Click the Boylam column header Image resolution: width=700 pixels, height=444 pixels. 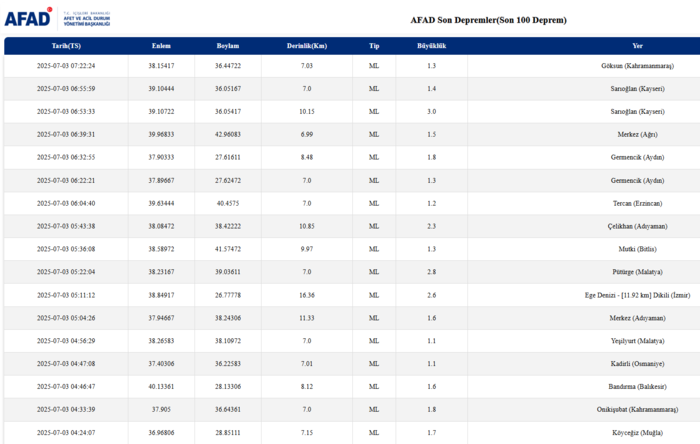[227, 46]
